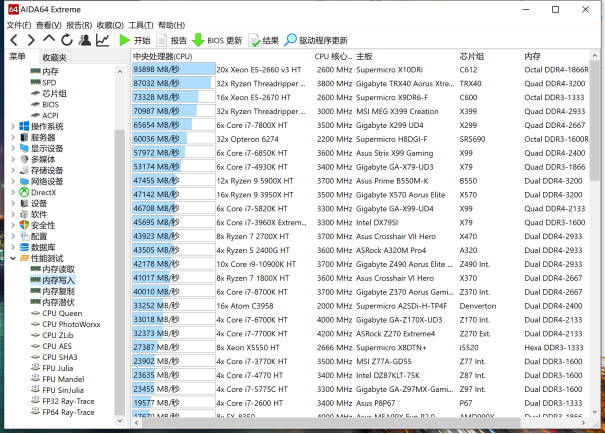Select the CPU AES benchmark icon

[35, 346]
